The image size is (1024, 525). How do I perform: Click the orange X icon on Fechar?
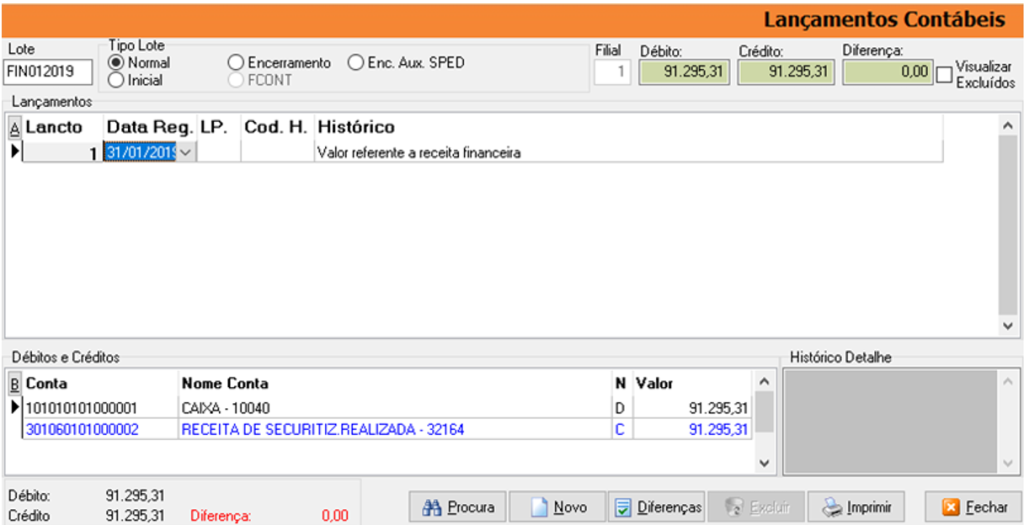[951, 507]
